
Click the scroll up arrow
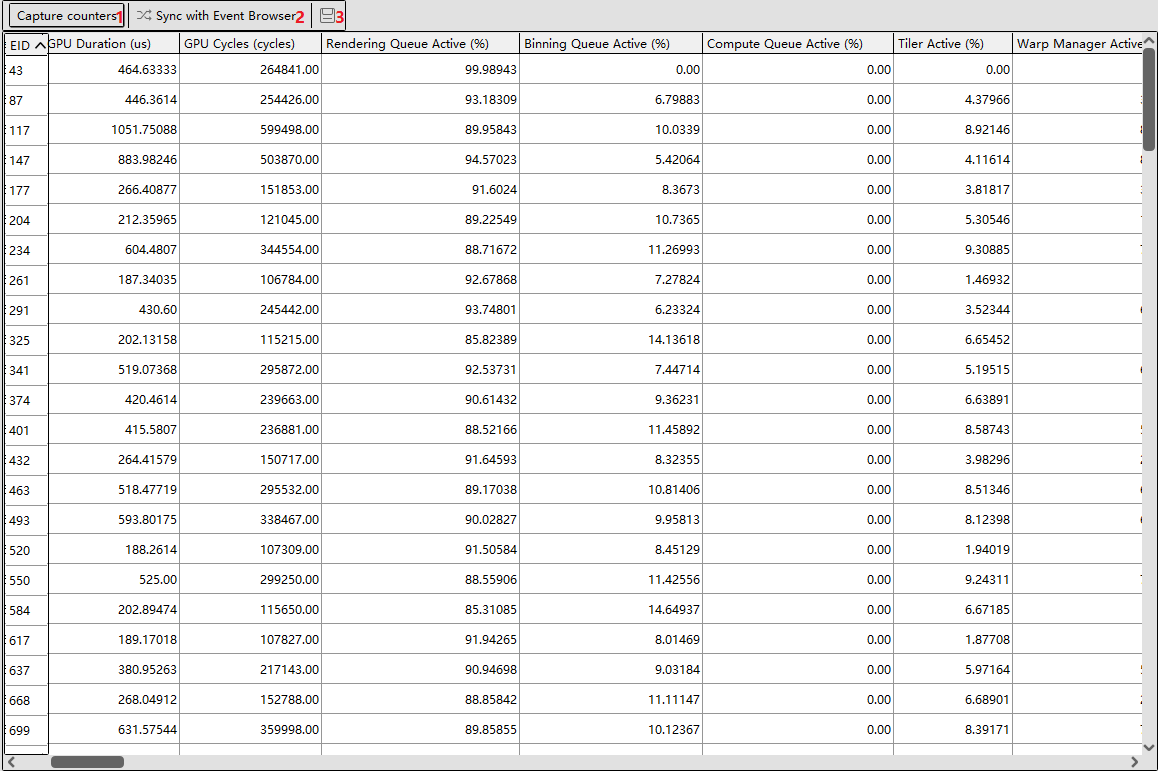pyautogui.click(x=1149, y=41)
